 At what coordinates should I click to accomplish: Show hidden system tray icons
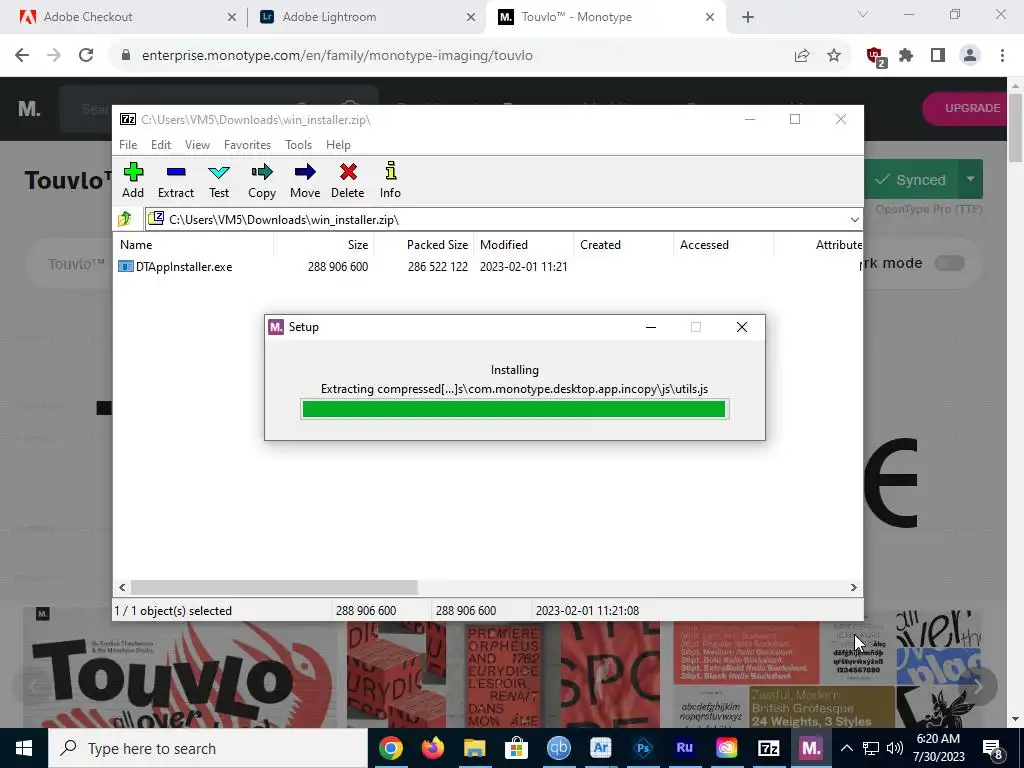[x=846, y=748]
